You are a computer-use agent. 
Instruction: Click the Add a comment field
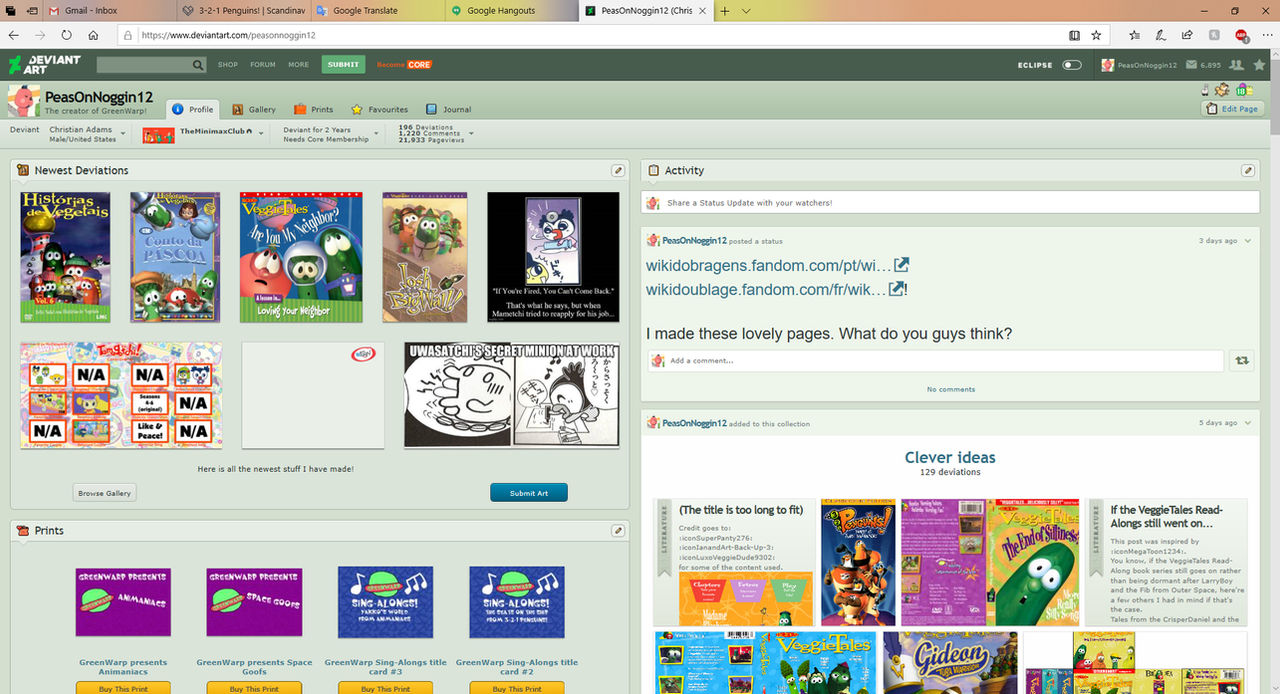(935, 361)
